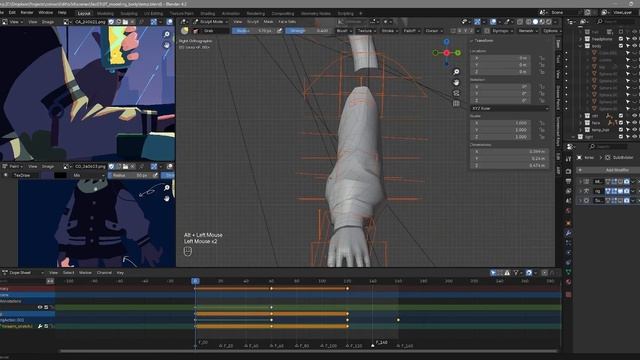Toggle gizmo display button in viewport header
The image size is (640, 360).
pos(477,22)
